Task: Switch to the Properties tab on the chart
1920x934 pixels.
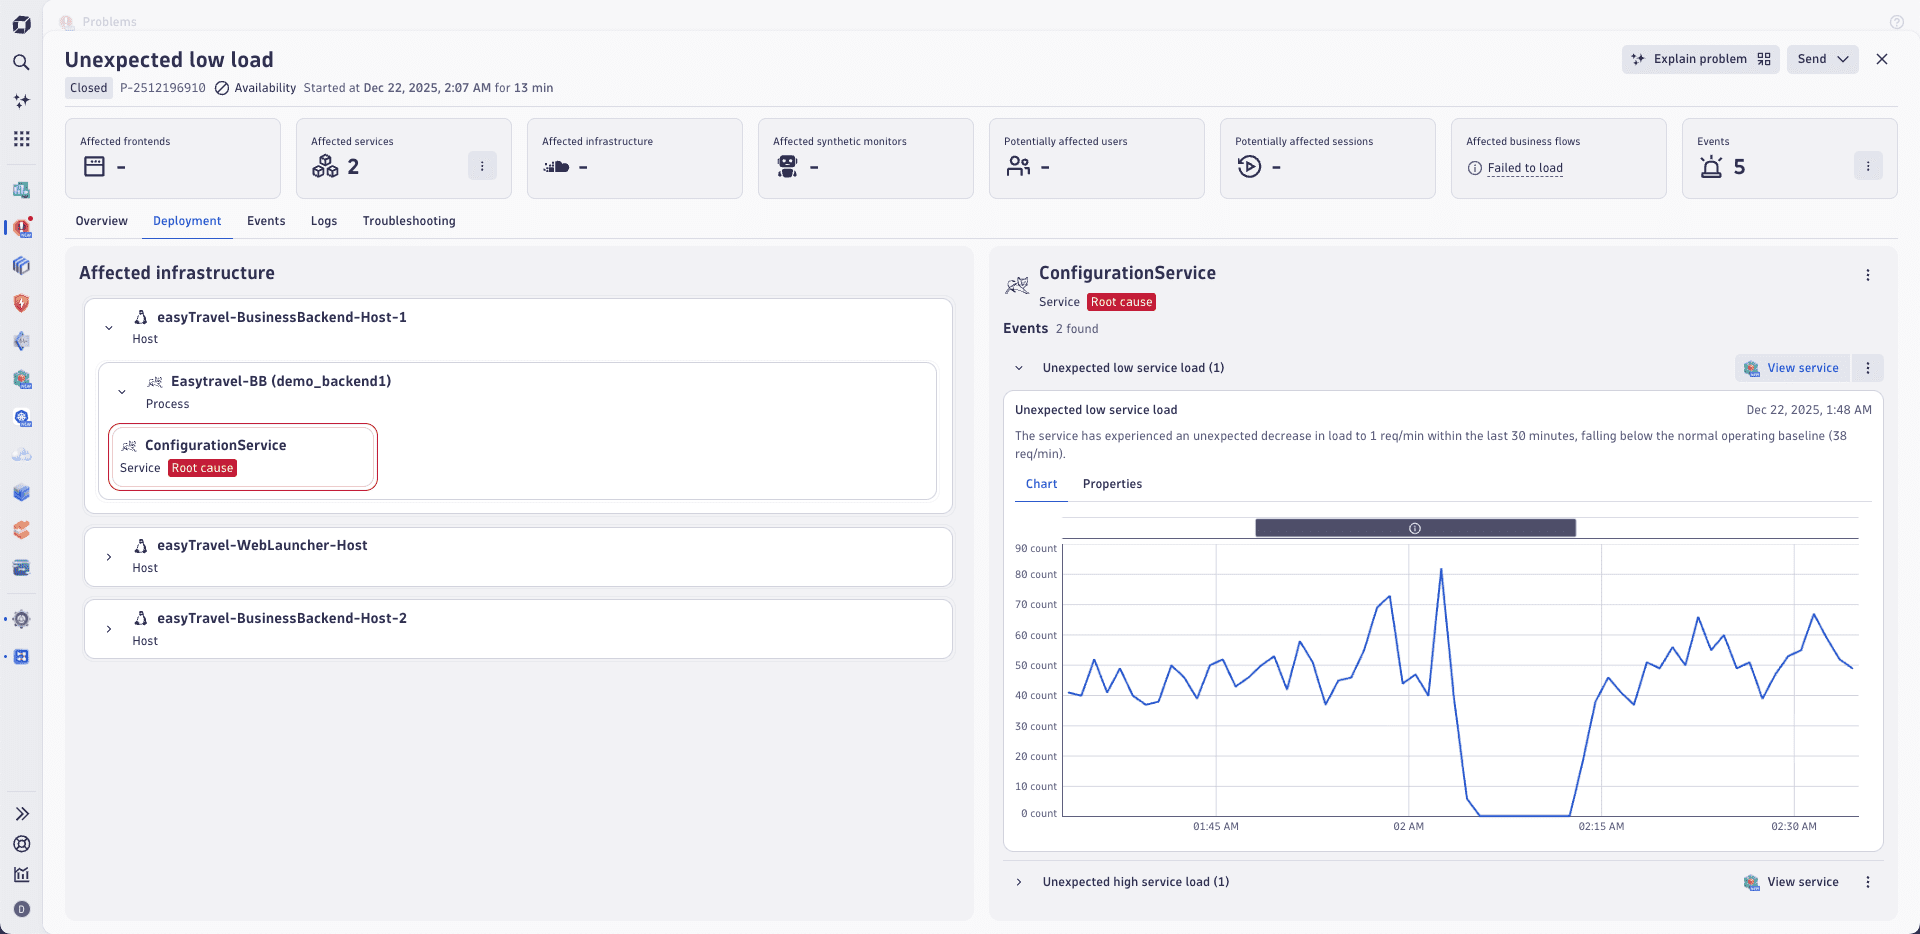Action: pyautogui.click(x=1113, y=484)
